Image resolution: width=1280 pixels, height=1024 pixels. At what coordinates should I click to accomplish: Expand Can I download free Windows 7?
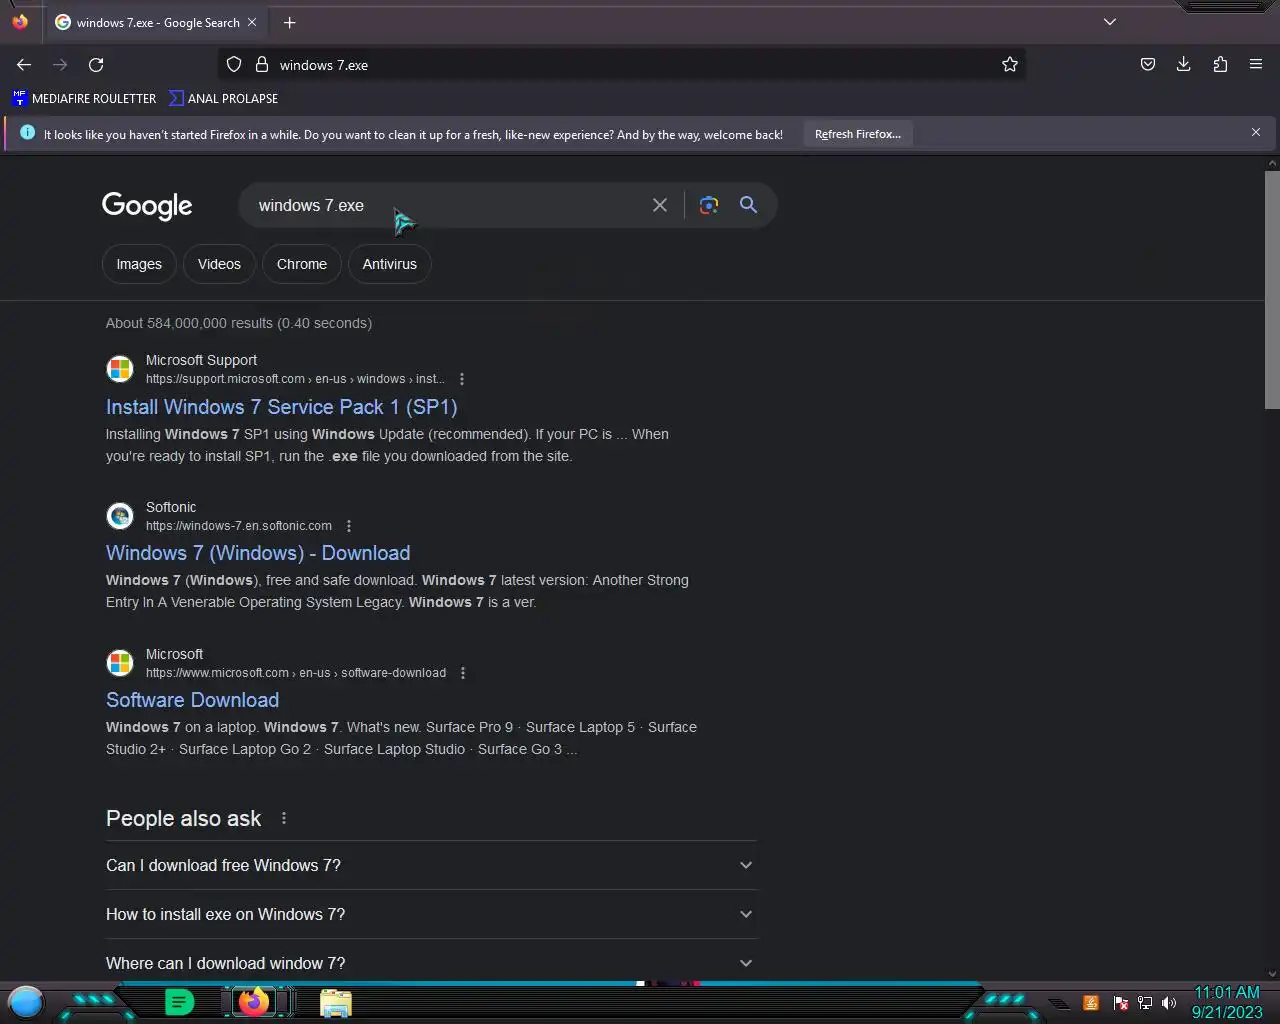[431, 865]
